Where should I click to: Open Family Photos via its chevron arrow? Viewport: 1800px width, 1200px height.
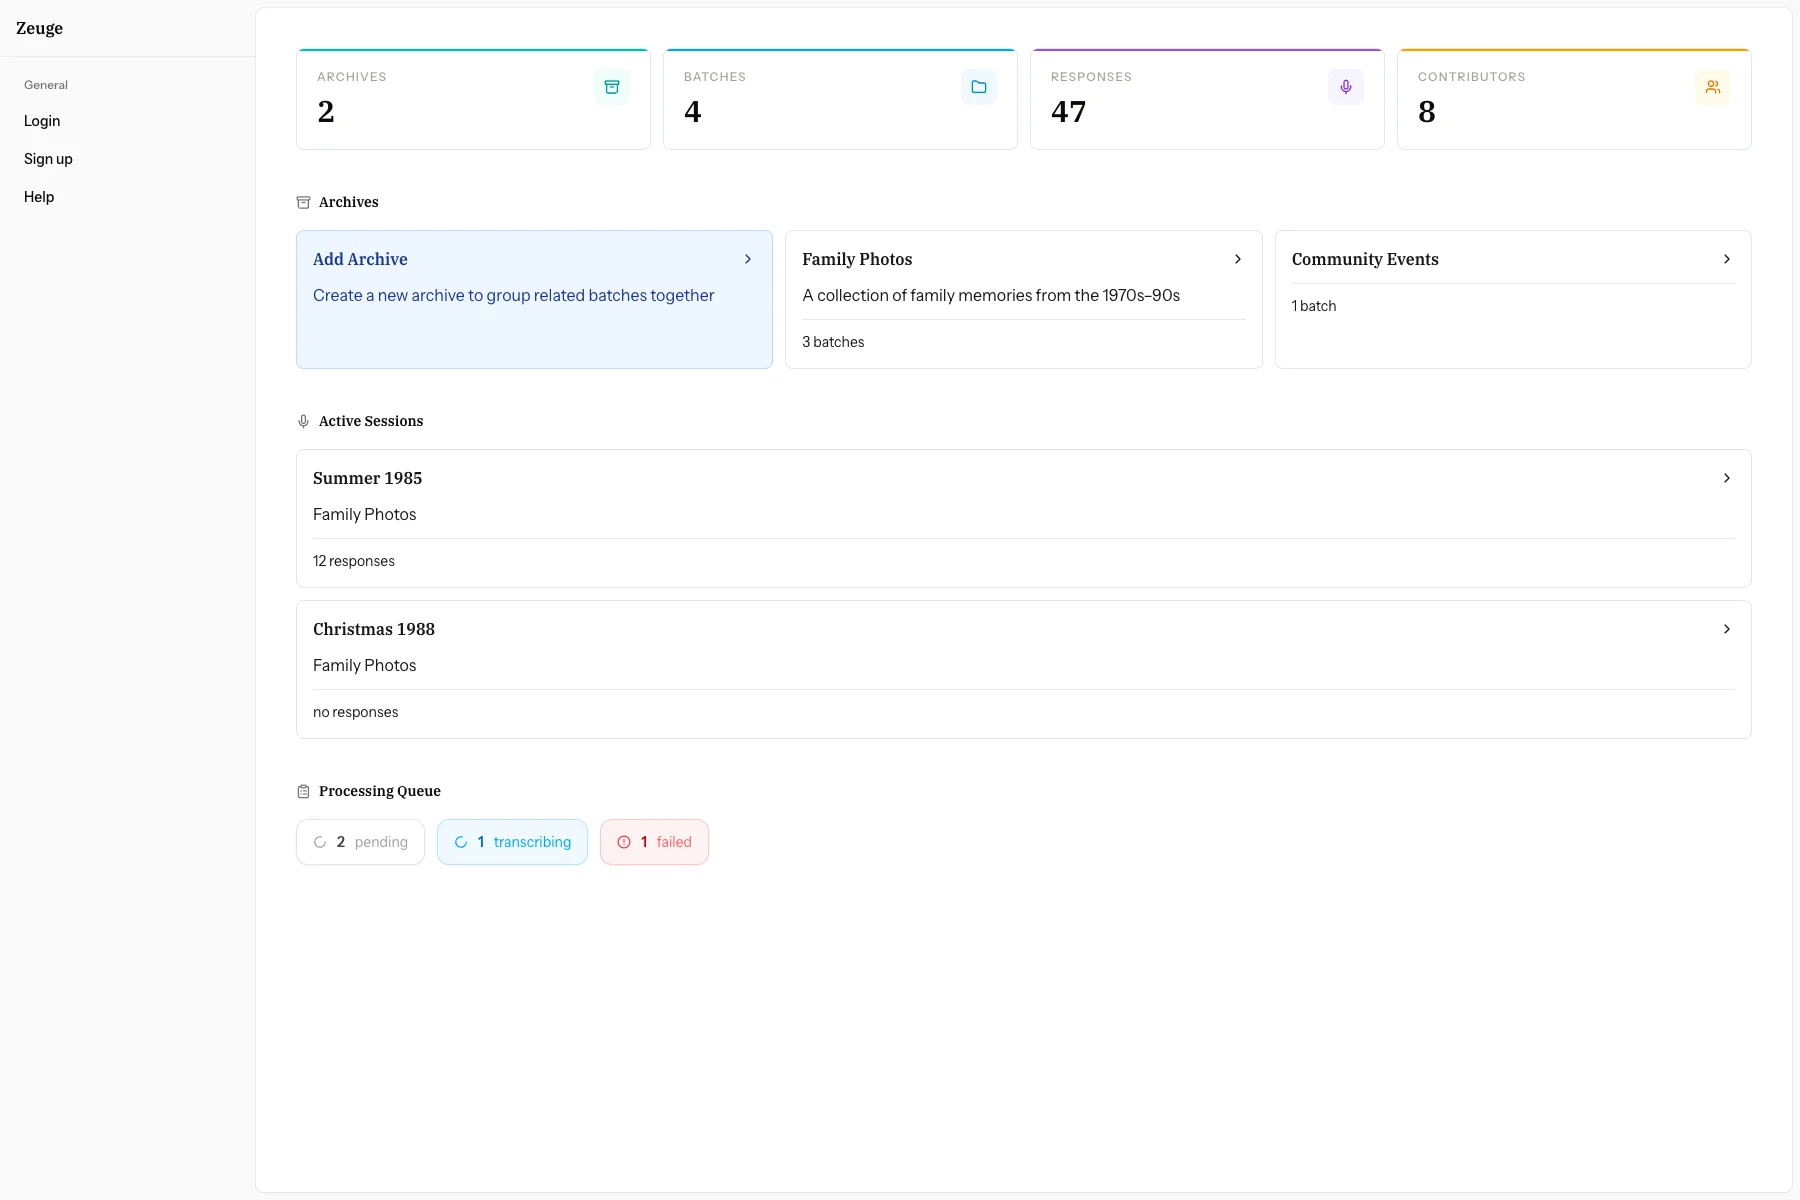coord(1238,259)
